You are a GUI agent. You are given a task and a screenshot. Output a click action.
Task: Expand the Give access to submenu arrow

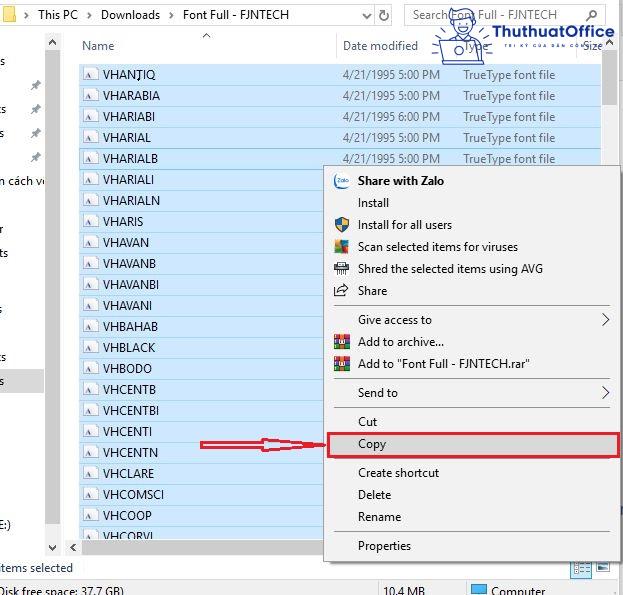[x=605, y=319]
